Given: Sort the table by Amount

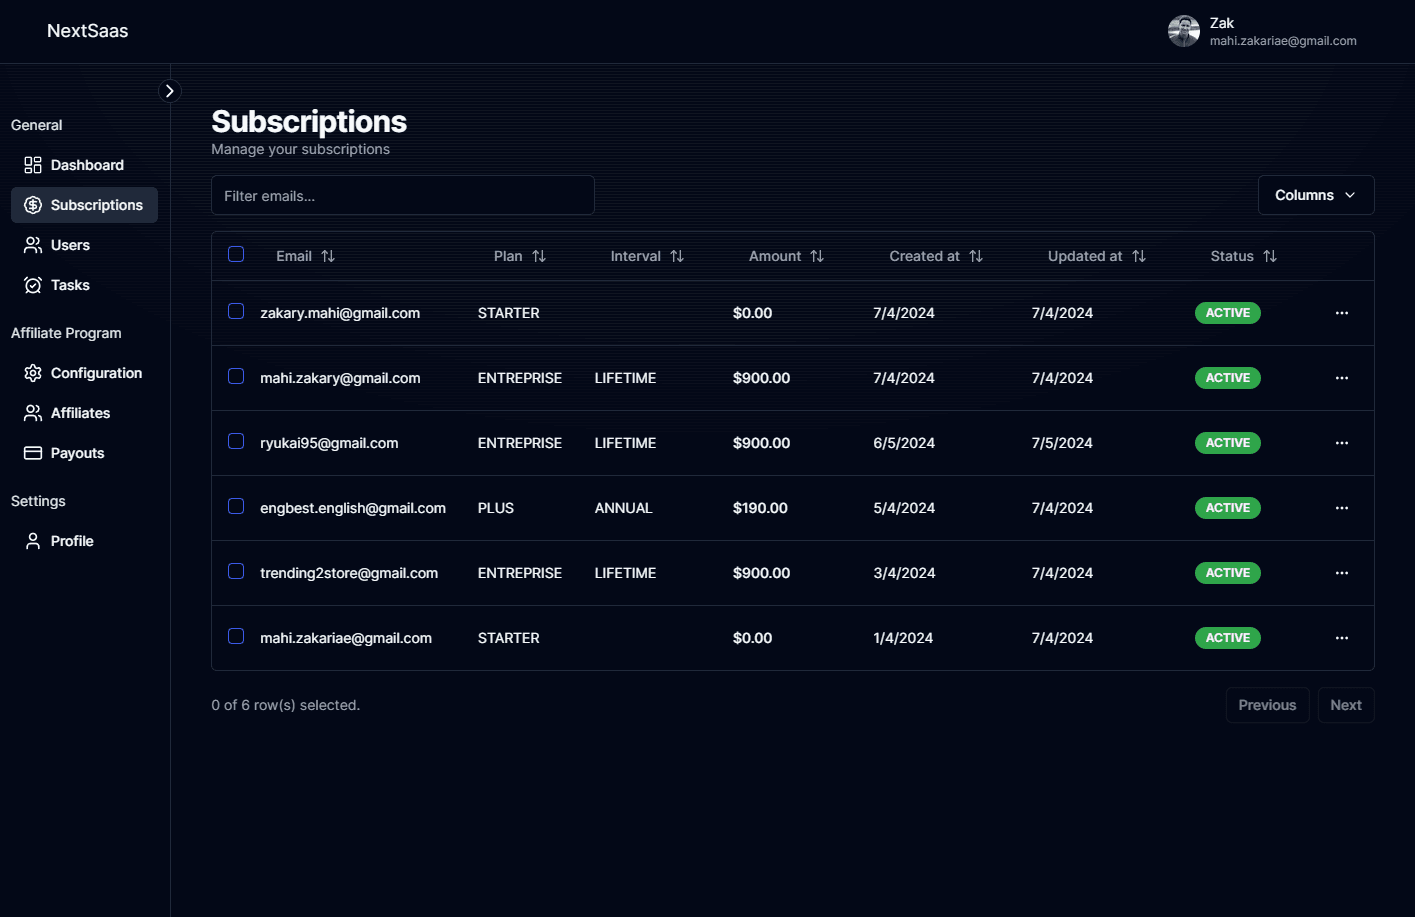Looking at the screenshot, I should (786, 255).
